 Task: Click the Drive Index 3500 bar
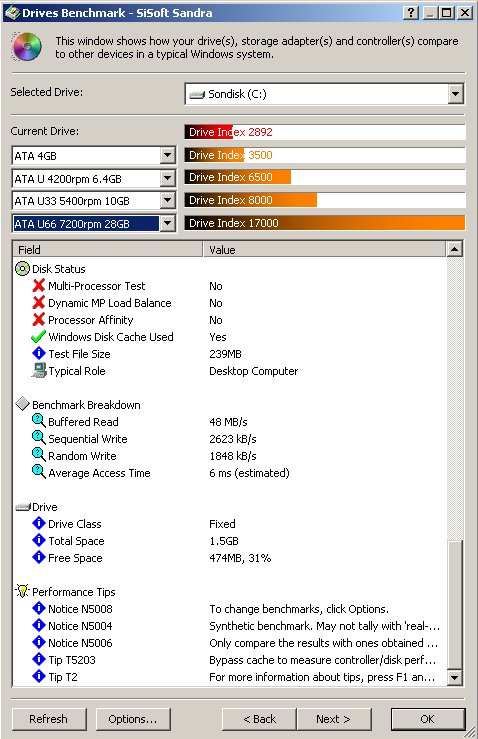click(325, 155)
